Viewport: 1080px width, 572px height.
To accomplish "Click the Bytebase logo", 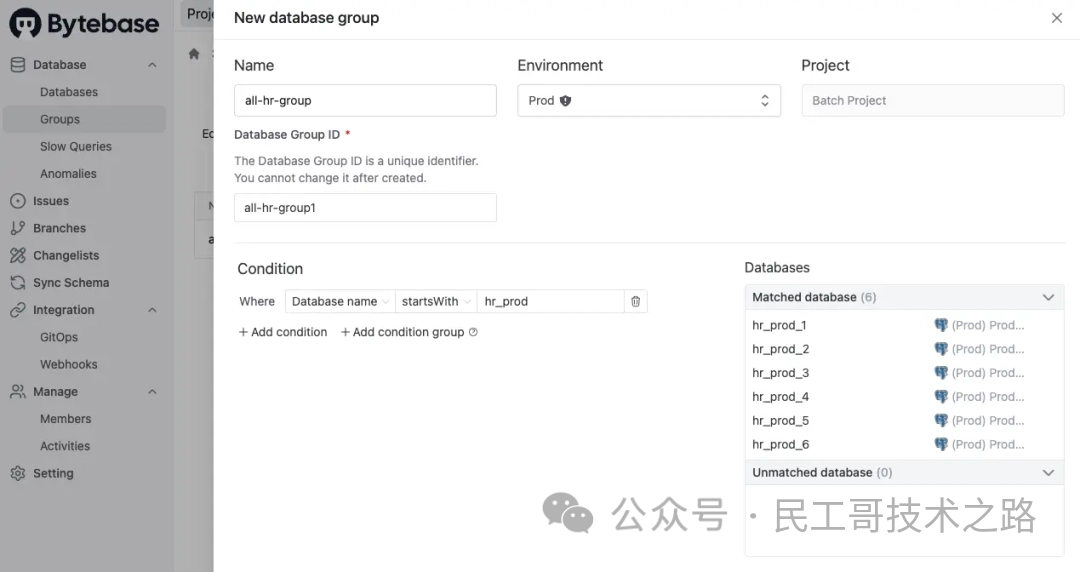I will (84, 24).
